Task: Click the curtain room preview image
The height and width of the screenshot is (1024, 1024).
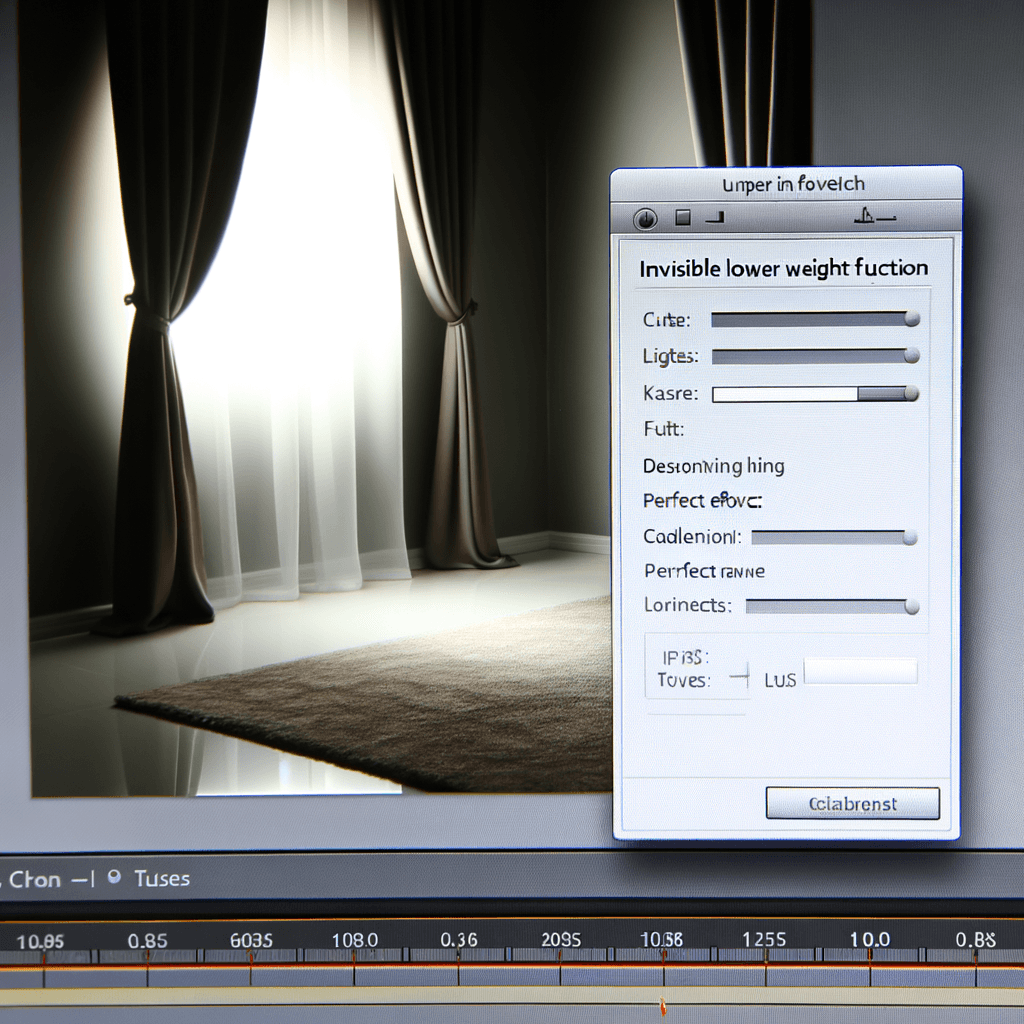Action: click(x=320, y=398)
